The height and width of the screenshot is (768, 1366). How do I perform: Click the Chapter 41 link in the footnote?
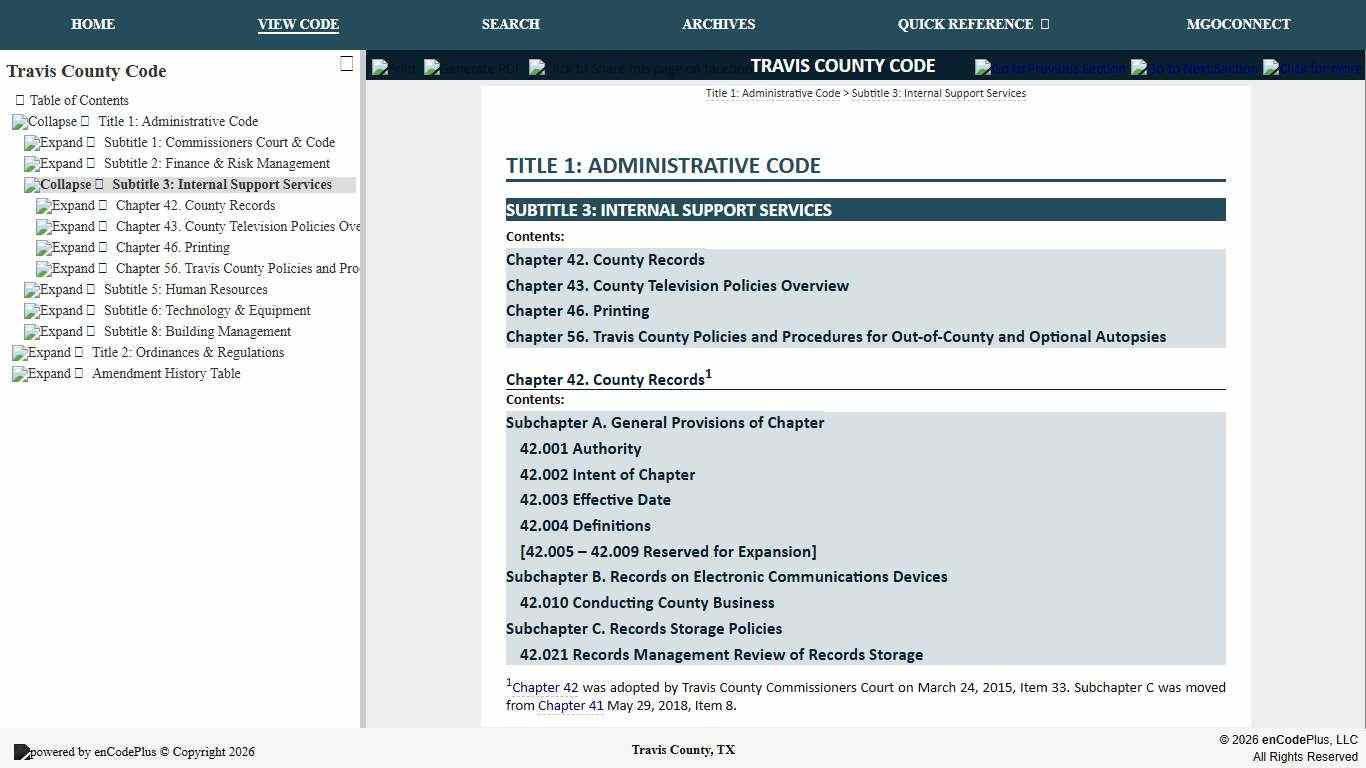tap(570, 705)
